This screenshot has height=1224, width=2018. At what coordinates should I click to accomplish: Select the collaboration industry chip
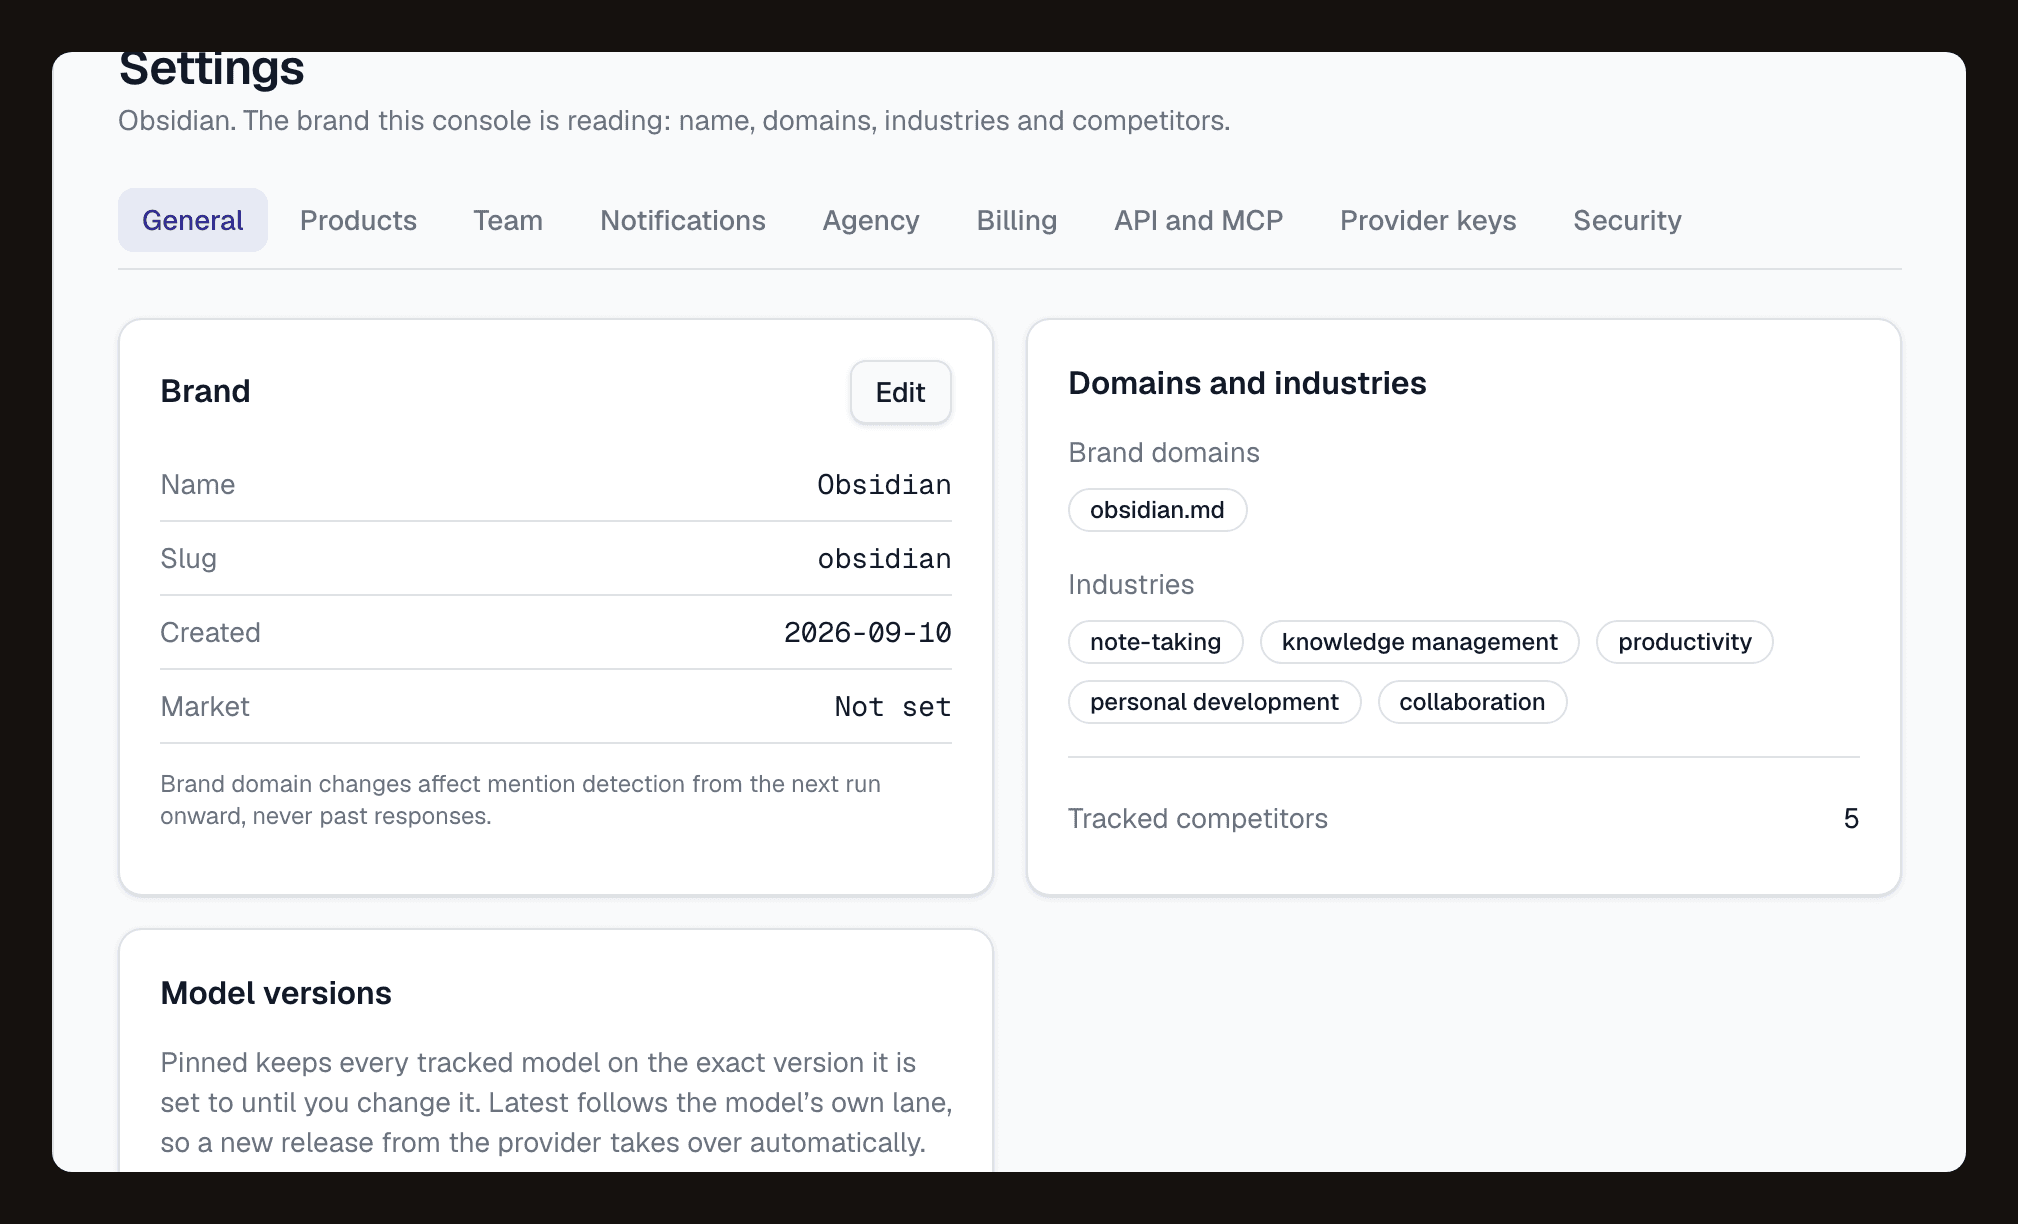click(x=1472, y=702)
